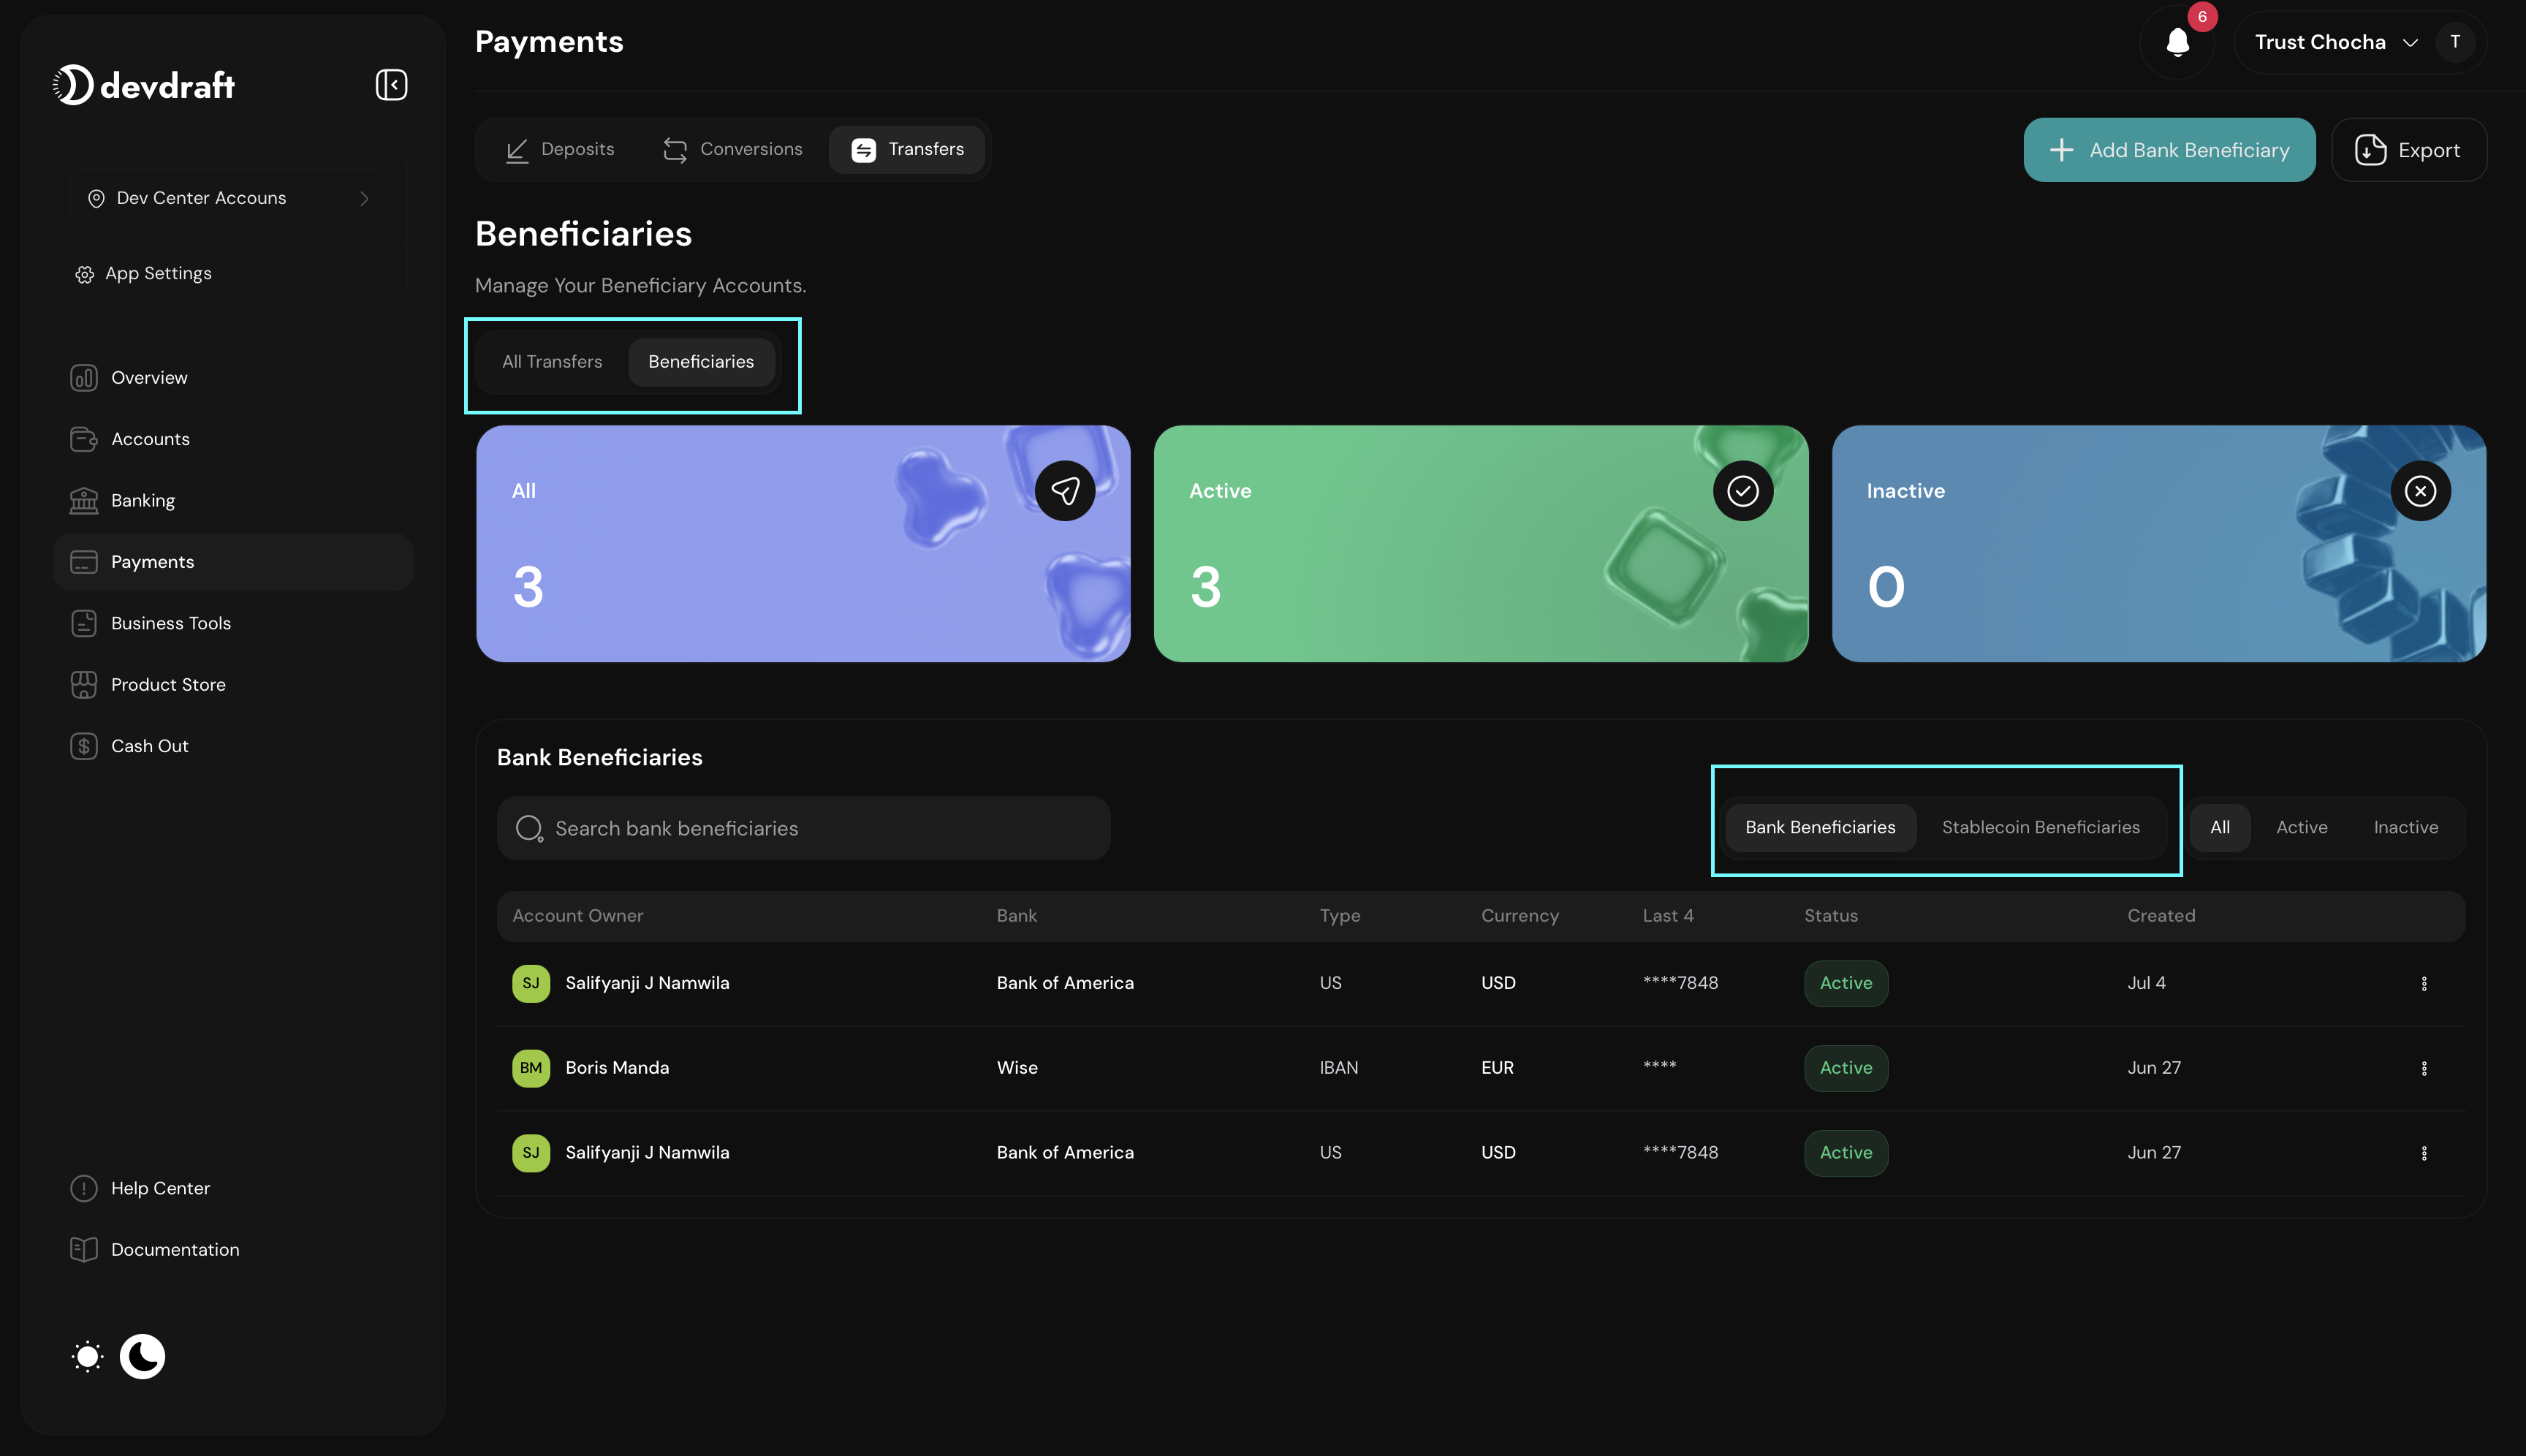Open Dev Center Accouns selector

tap(229, 197)
